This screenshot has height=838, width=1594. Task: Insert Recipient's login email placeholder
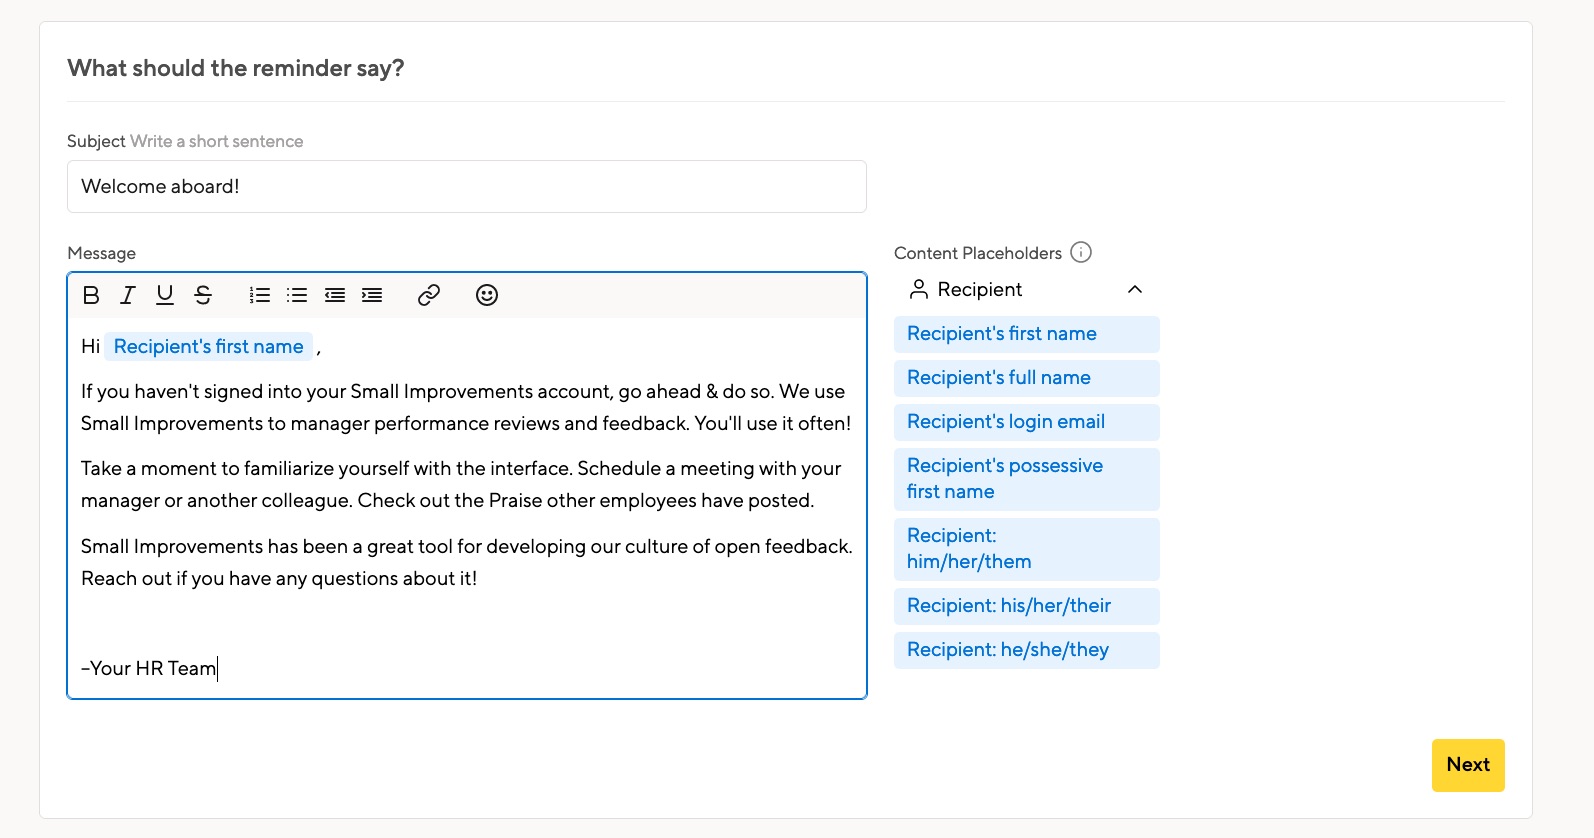click(x=1026, y=422)
